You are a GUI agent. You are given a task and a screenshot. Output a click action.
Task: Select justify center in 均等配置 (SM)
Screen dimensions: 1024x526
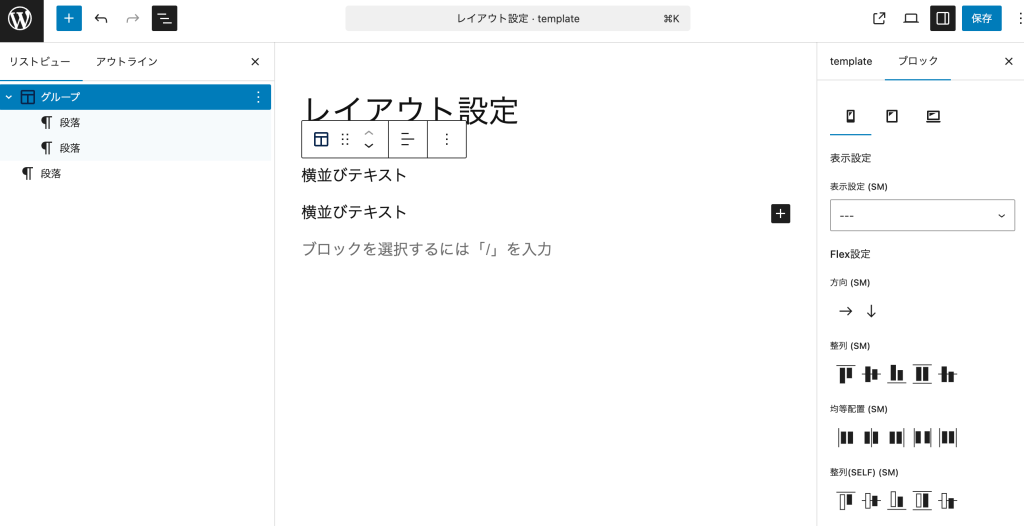pos(871,437)
